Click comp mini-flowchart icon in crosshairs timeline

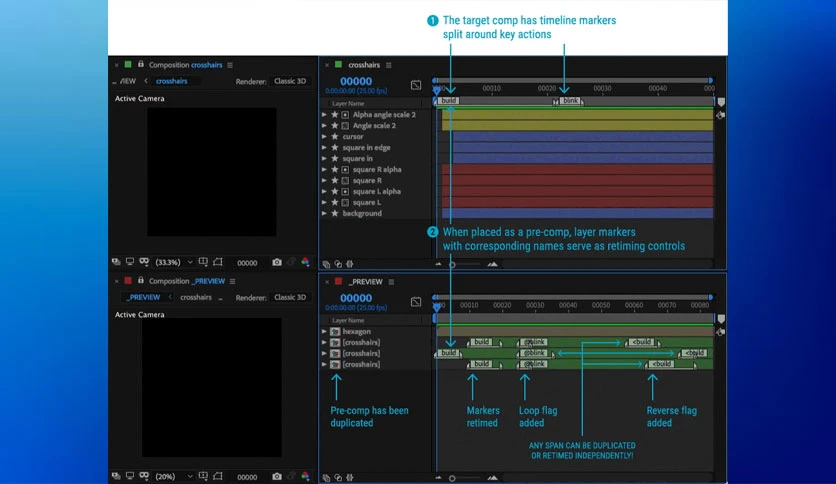pos(416,85)
